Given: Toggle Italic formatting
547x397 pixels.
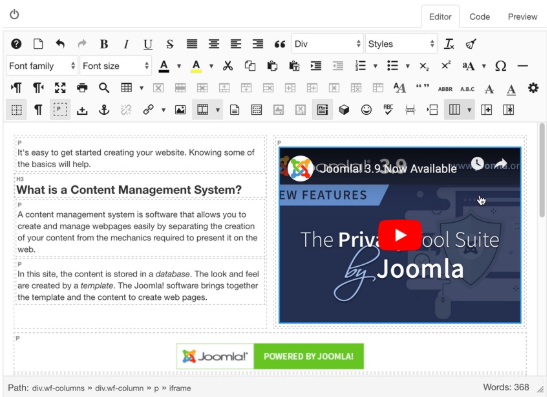Looking at the screenshot, I should tap(126, 44).
